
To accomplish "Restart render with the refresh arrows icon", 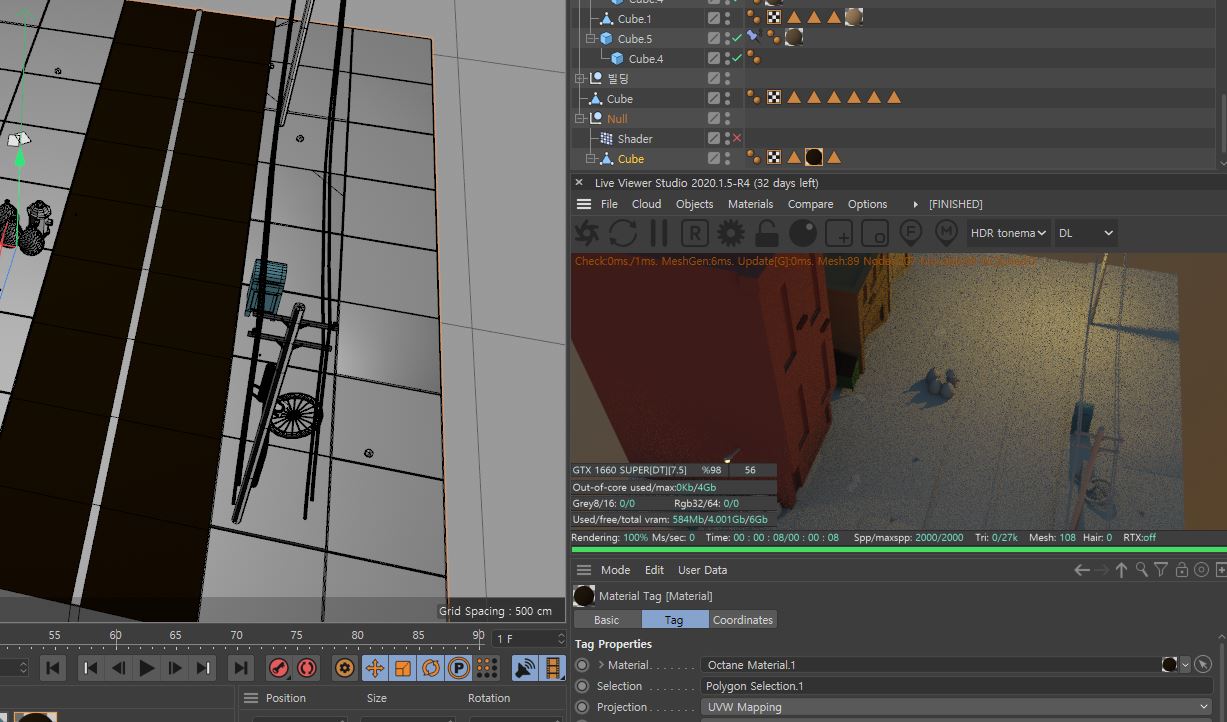I will [x=623, y=233].
